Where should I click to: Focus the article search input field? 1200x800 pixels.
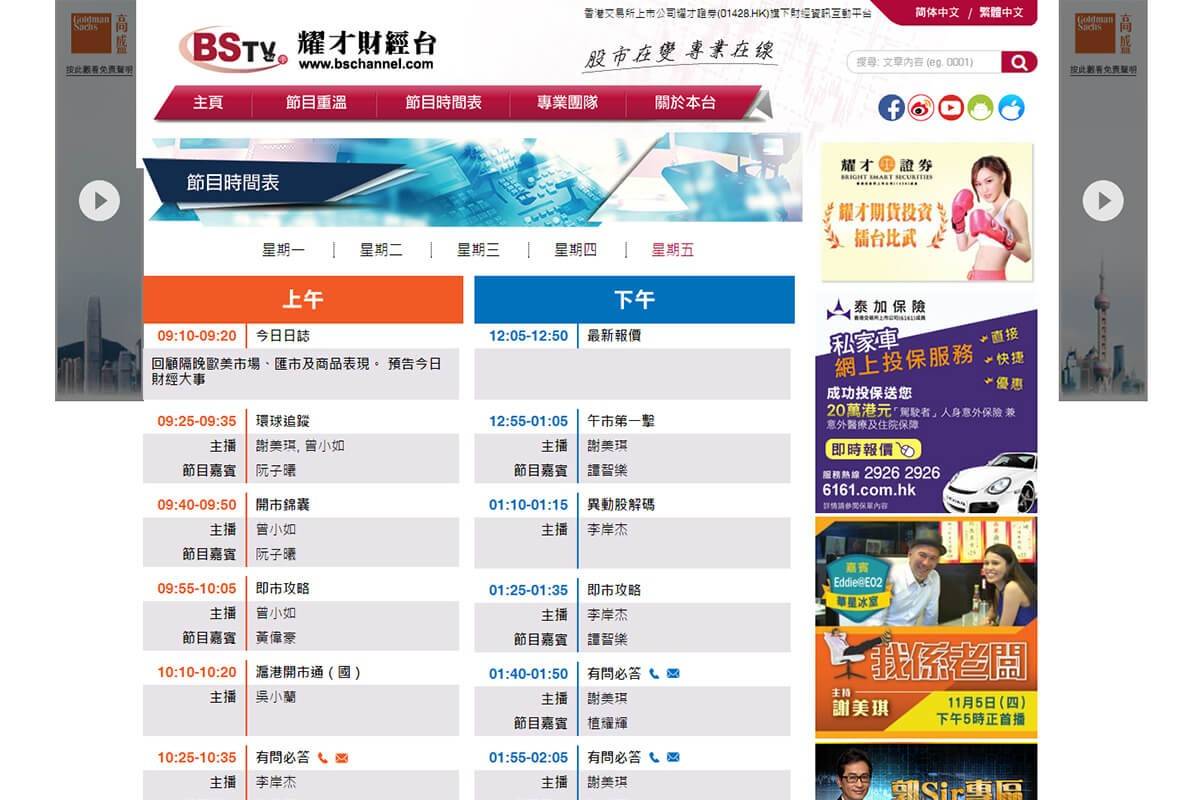(x=924, y=62)
